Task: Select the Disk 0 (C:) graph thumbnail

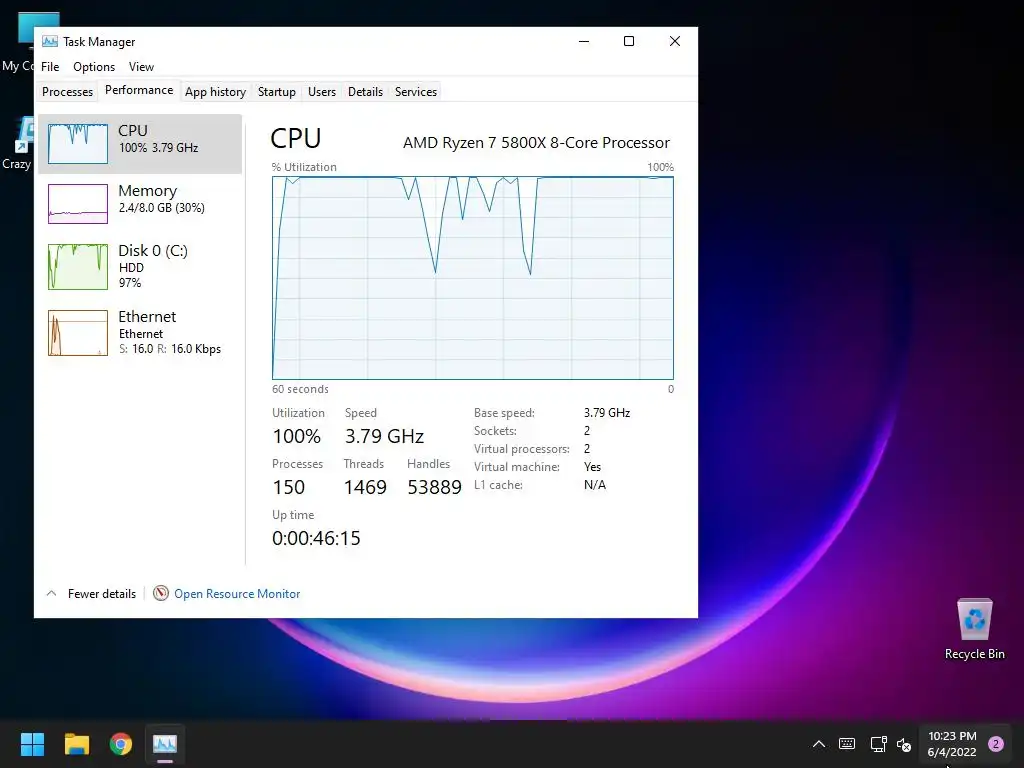Action: pos(78,266)
